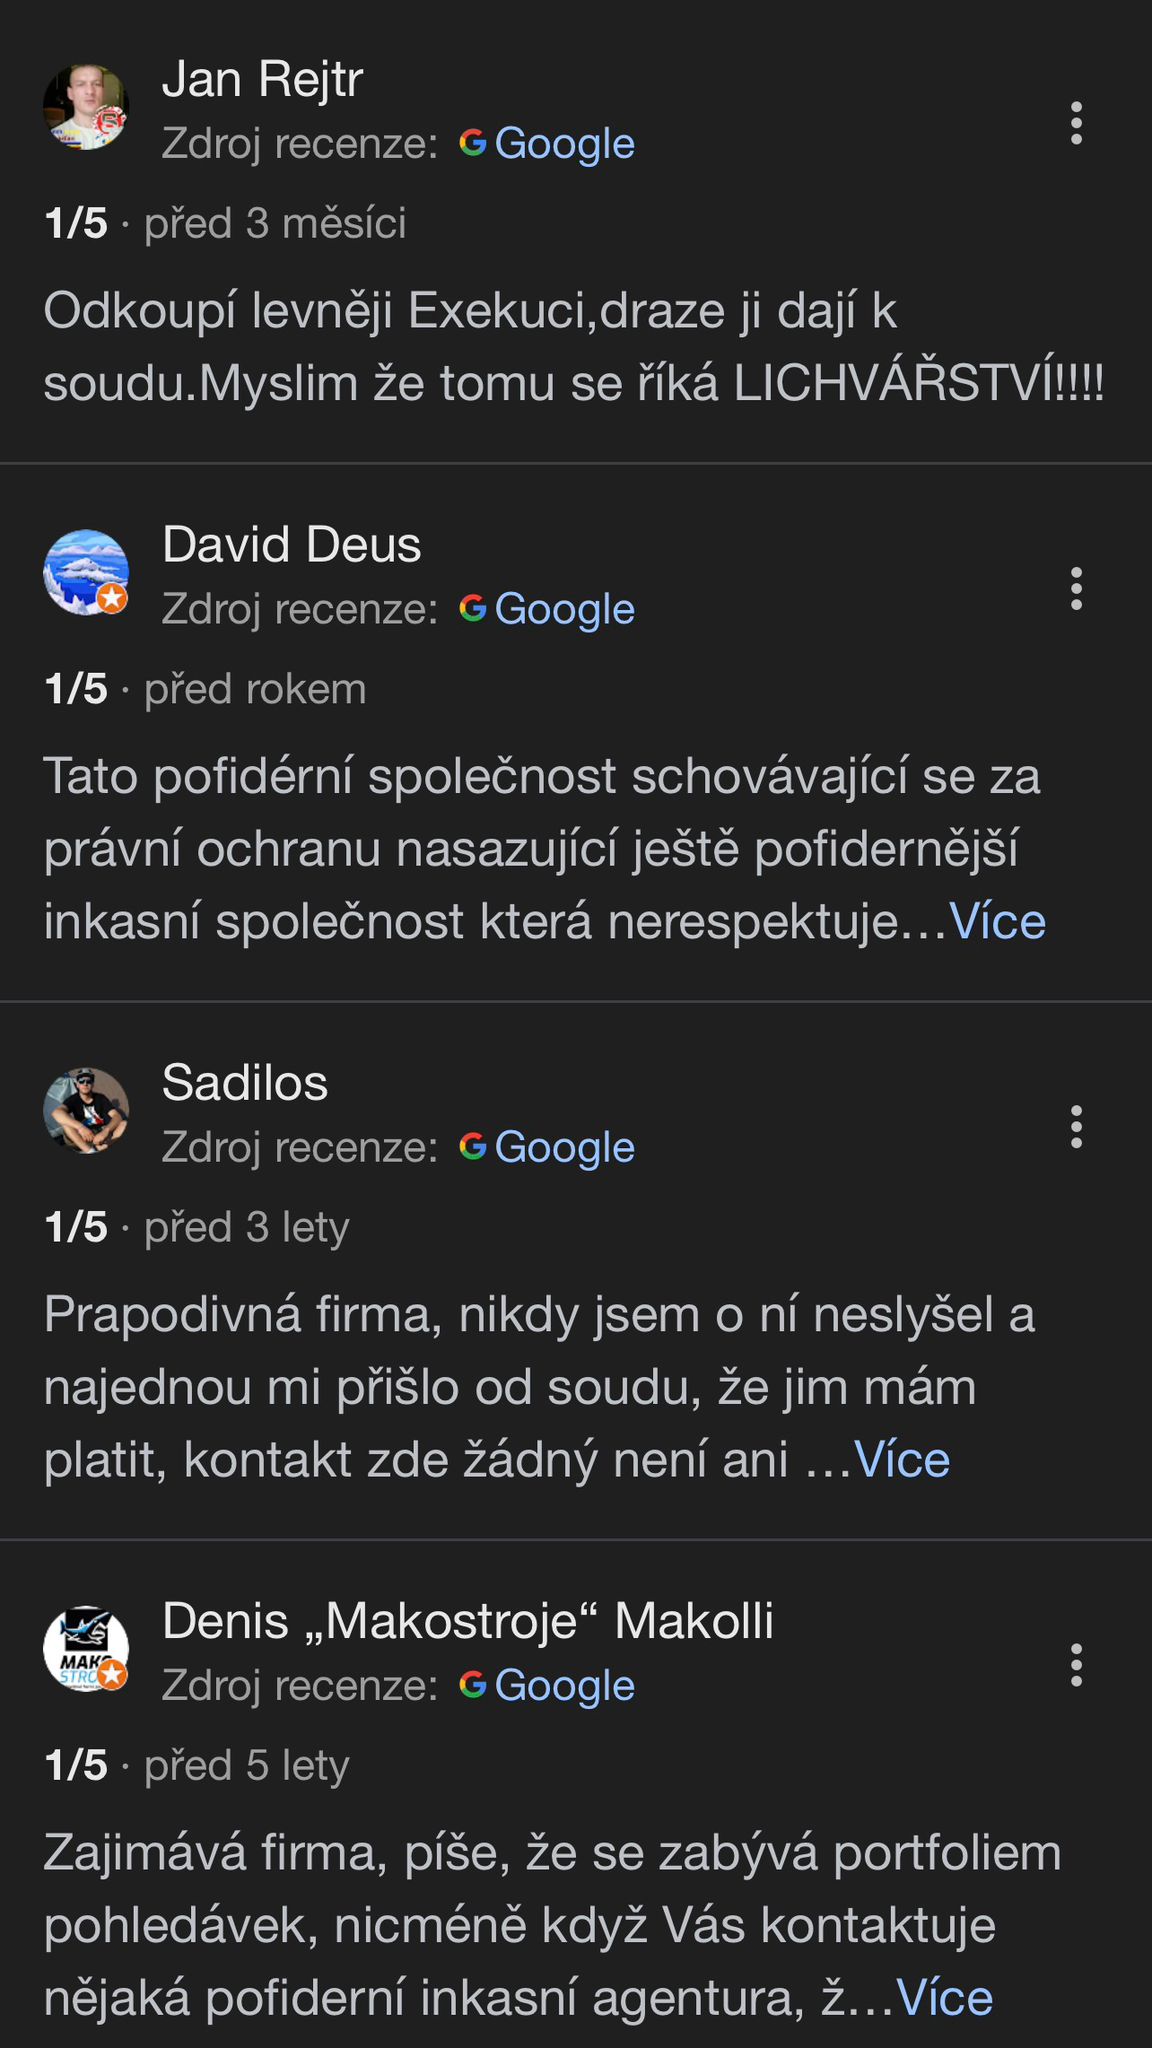This screenshot has height=2048, width=1152.
Task: Expand Sadilos's review with Více
Action: click(901, 1460)
